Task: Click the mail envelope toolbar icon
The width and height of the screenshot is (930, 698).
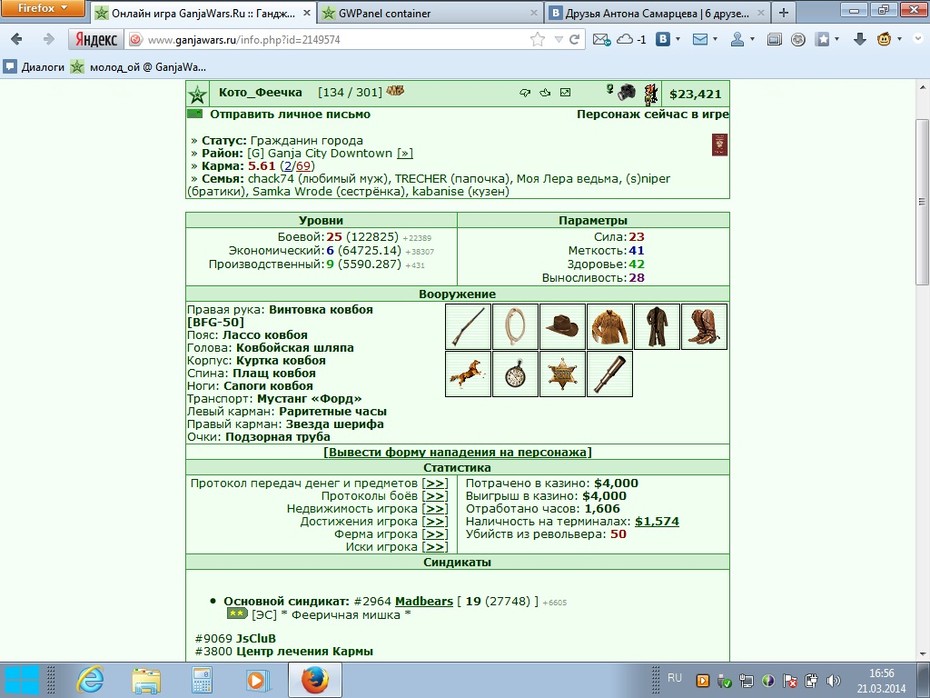Action: point(700,39)
